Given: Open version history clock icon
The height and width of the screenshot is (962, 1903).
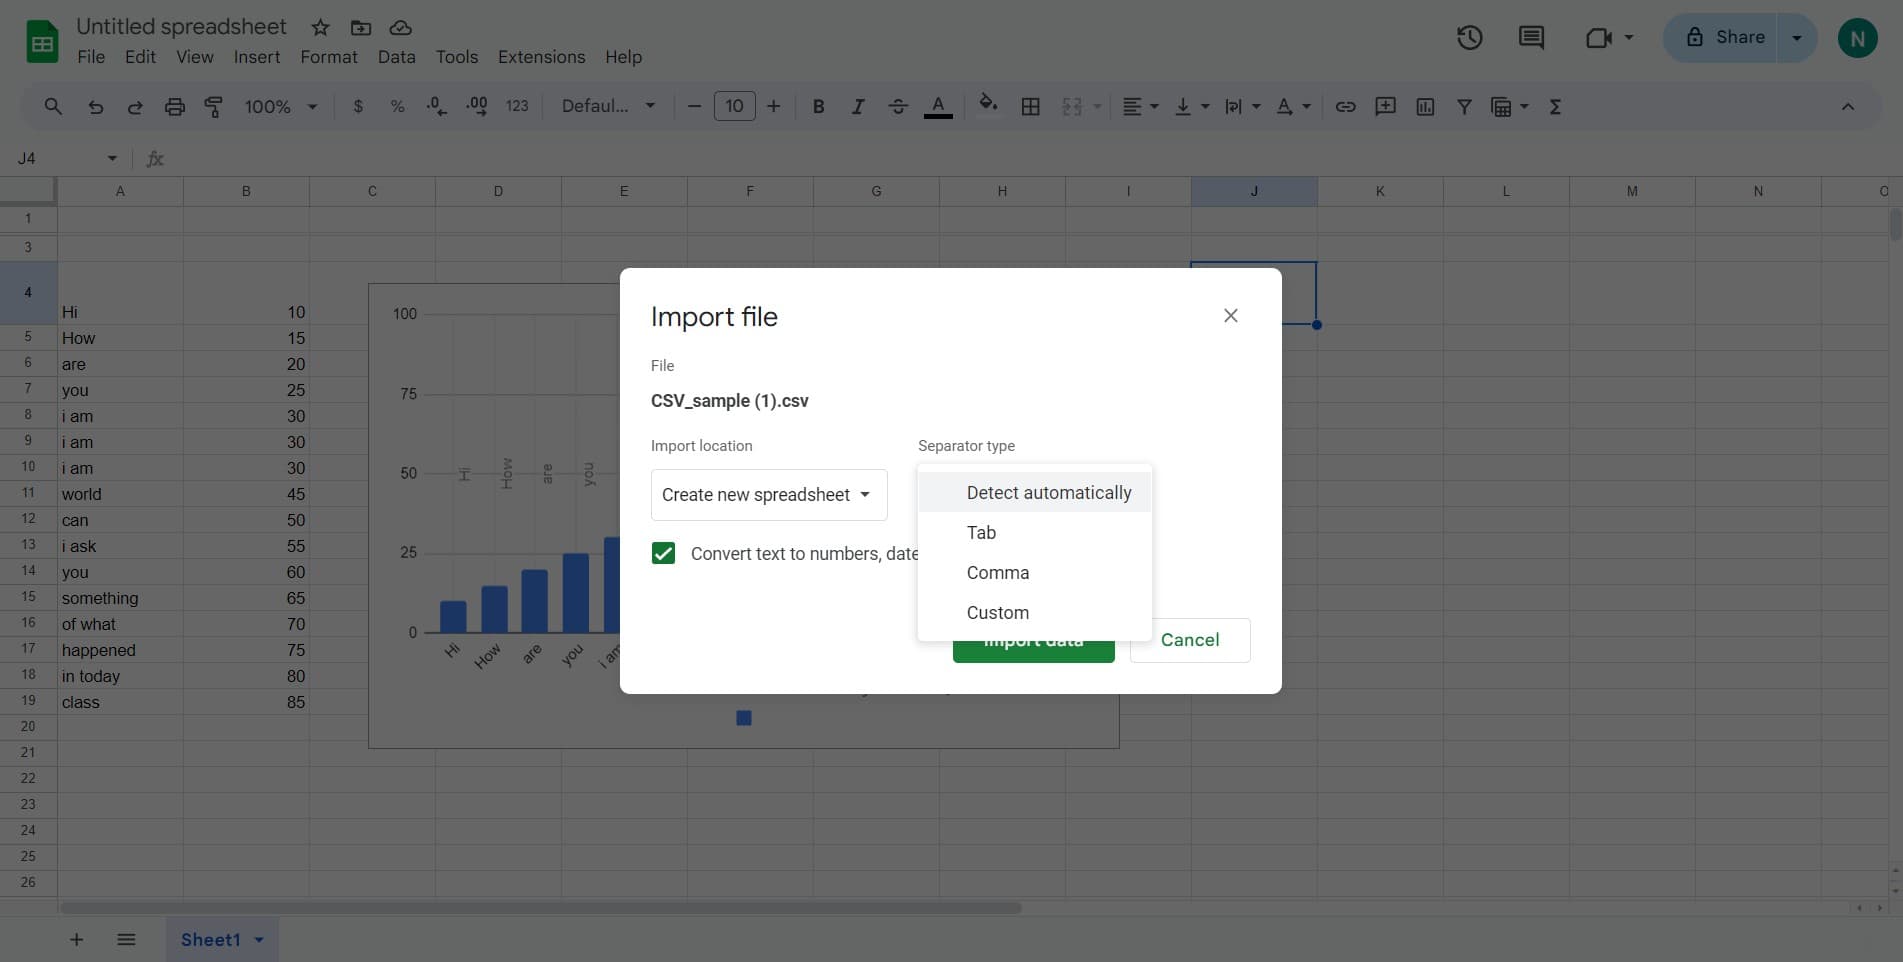Looking at the screenshot, I should [1469, 38].
